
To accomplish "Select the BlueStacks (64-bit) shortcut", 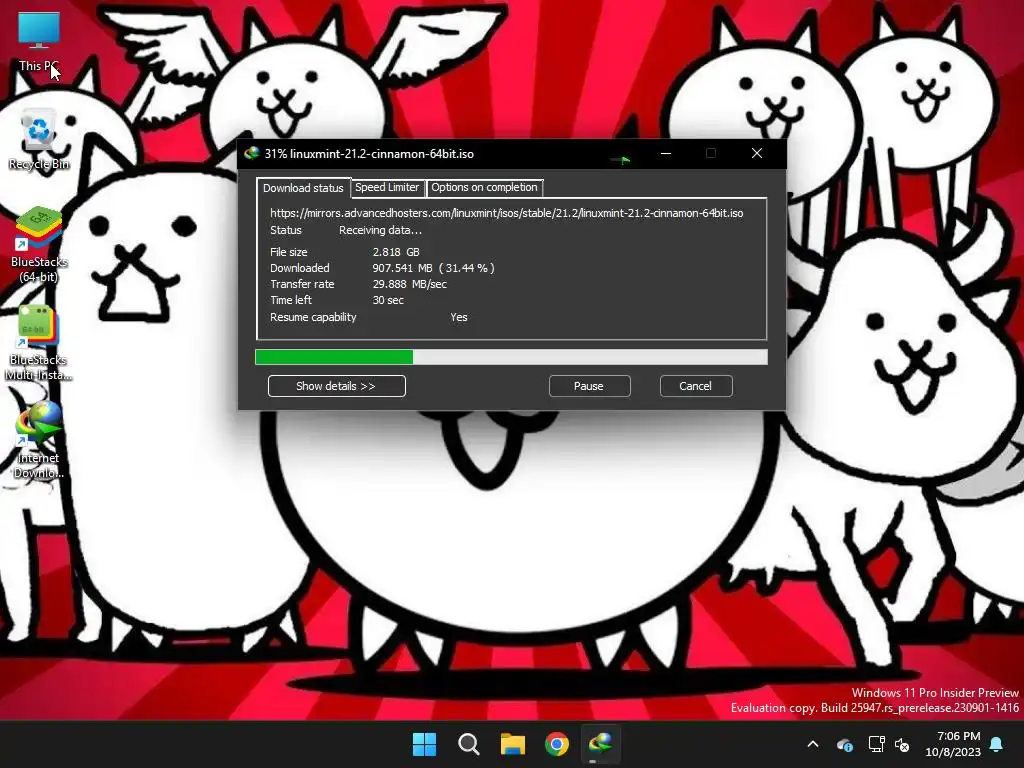I will tap(39, 245).
